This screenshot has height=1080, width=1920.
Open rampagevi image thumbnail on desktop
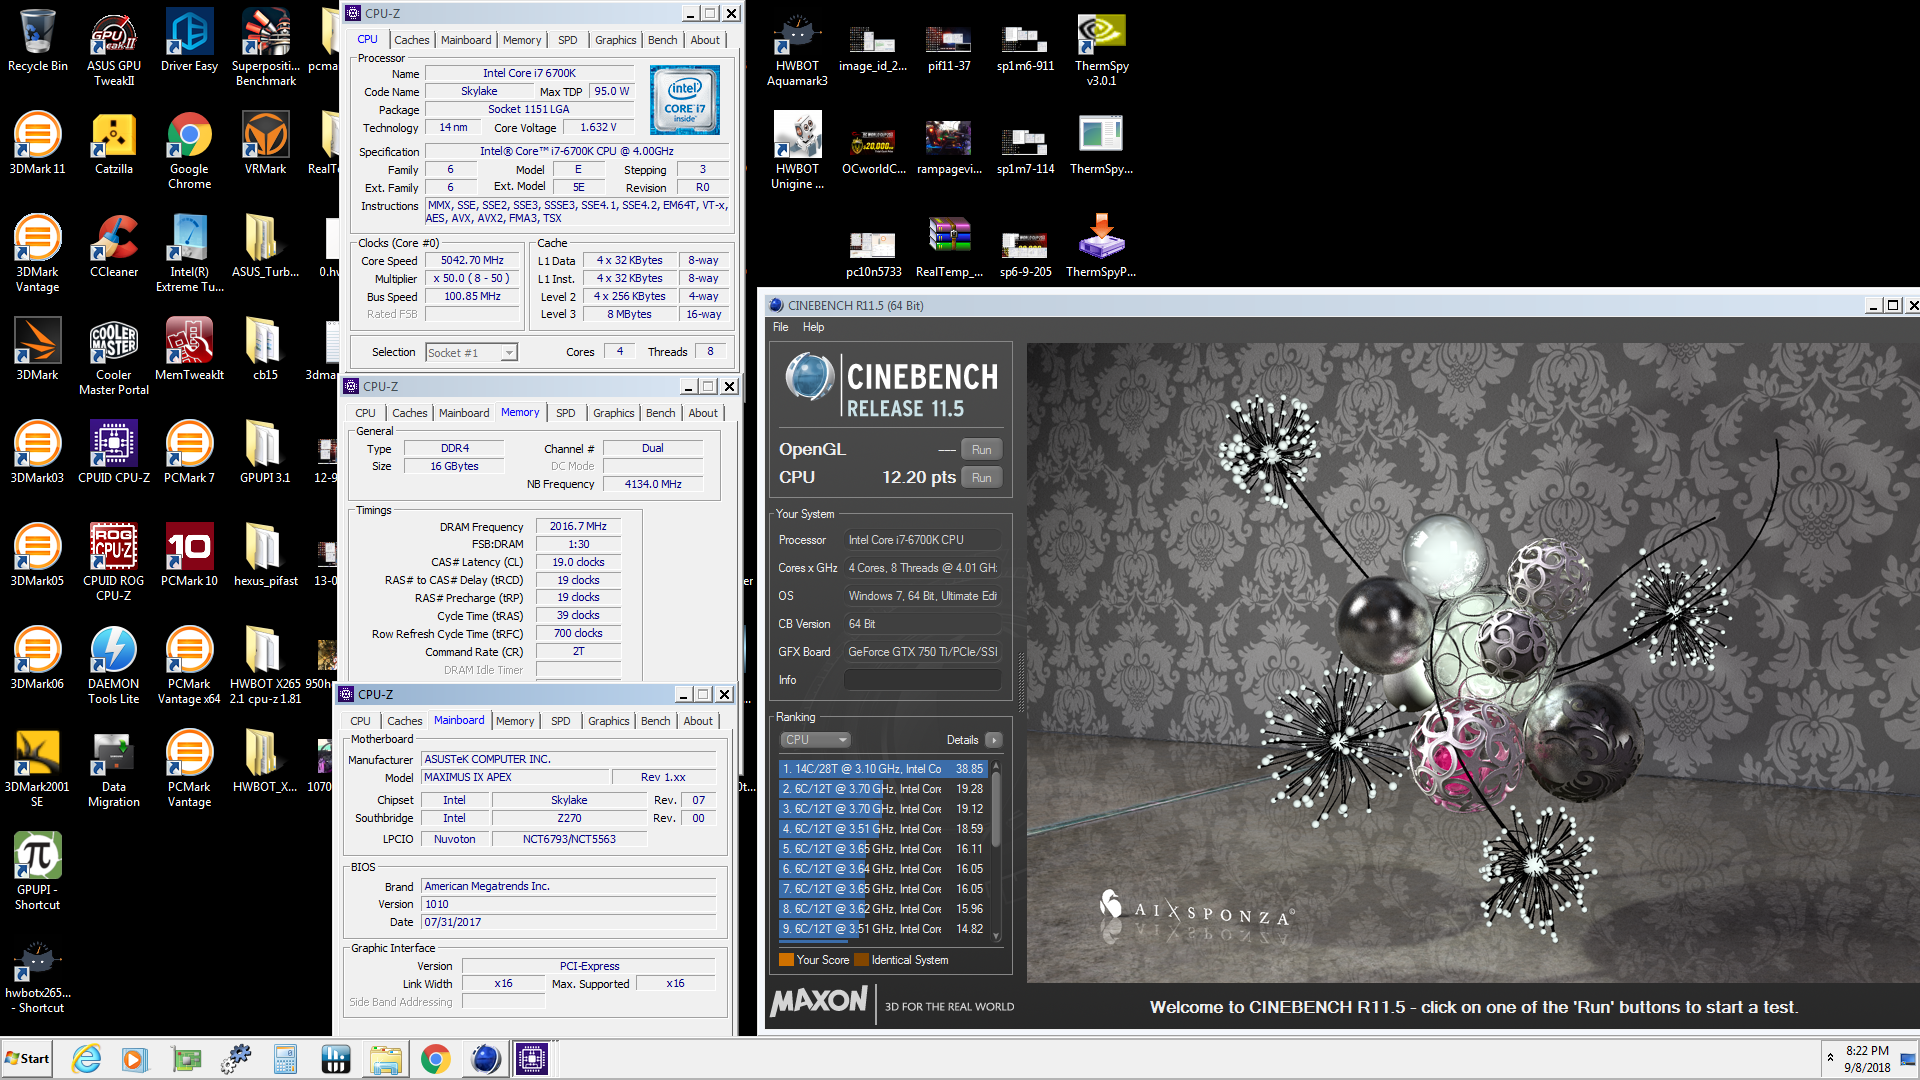point(949,145)
